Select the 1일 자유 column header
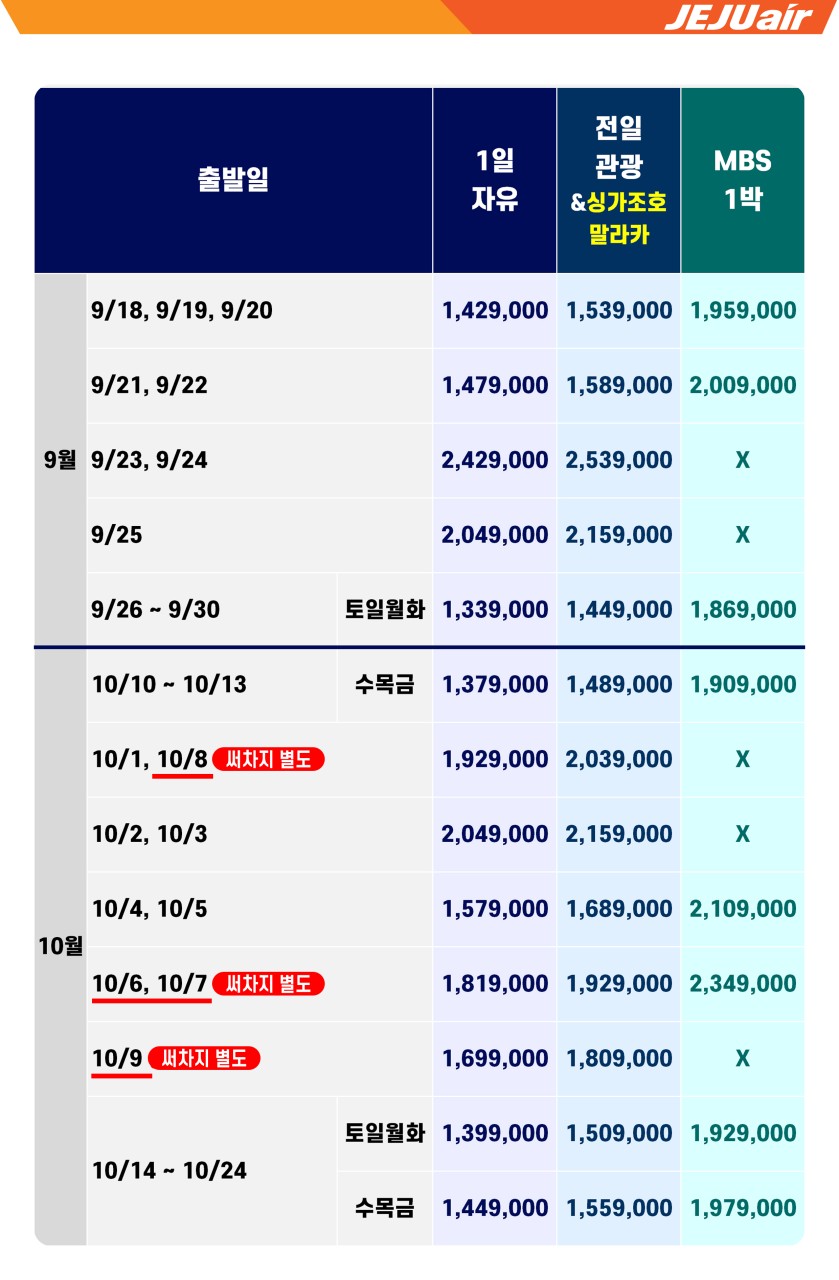Screen dimensions: 839x1280 495,180
